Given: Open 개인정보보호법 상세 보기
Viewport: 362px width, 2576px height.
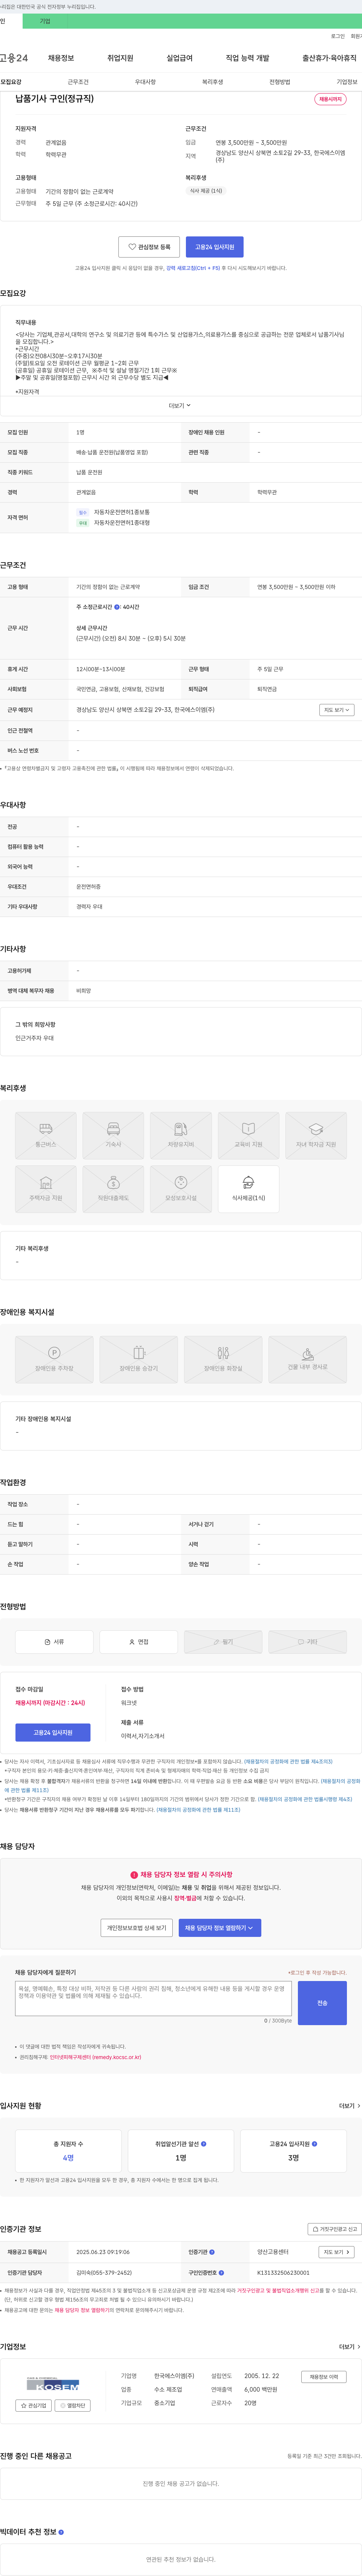Looking at the screenshot, I should pos(136,1928).
